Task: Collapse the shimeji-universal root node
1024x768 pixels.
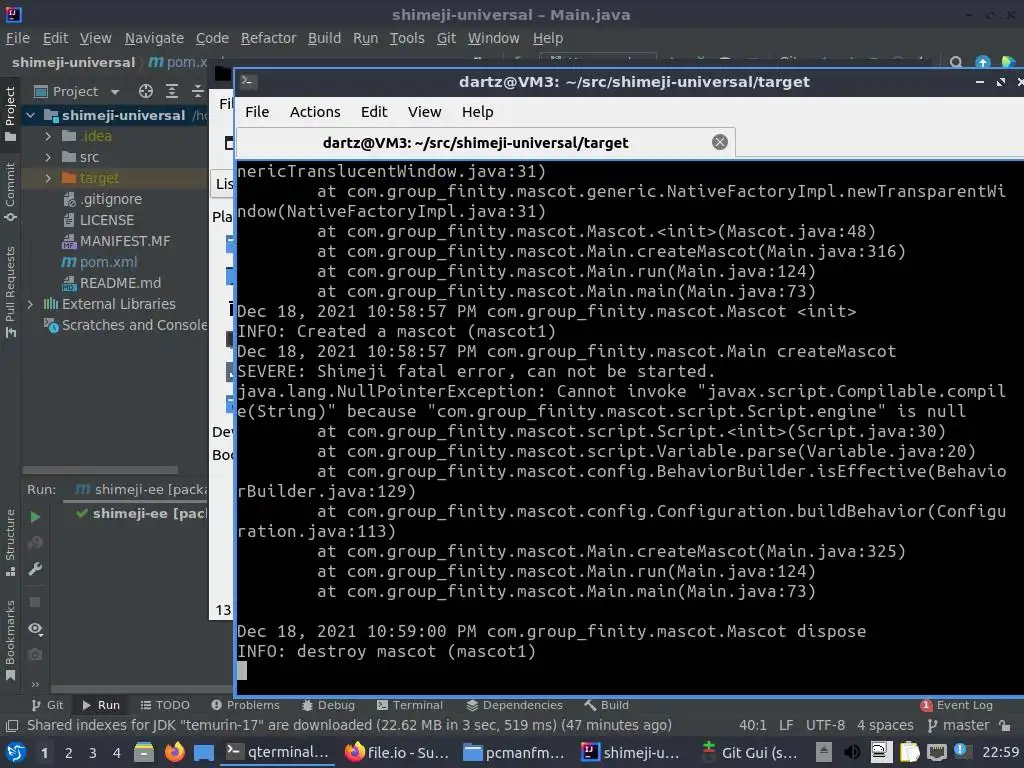Action: click(31, 116)
